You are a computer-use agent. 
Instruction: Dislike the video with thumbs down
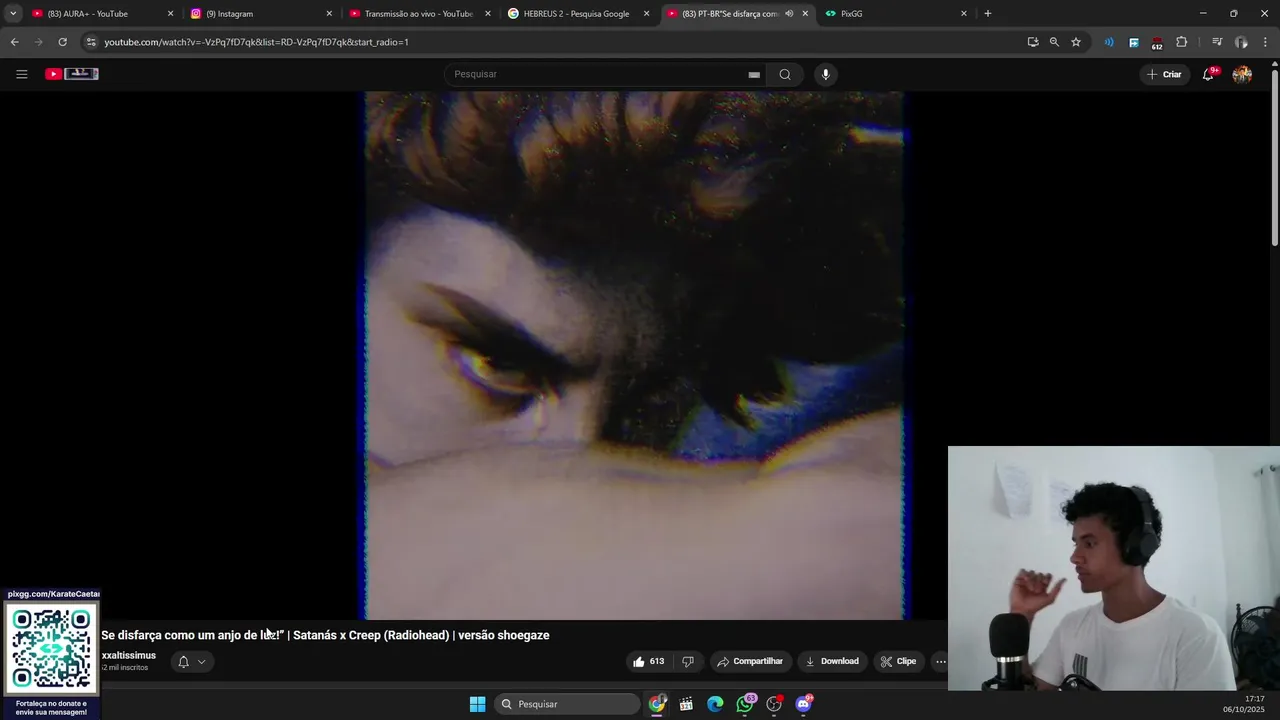(x=688, y=661)
